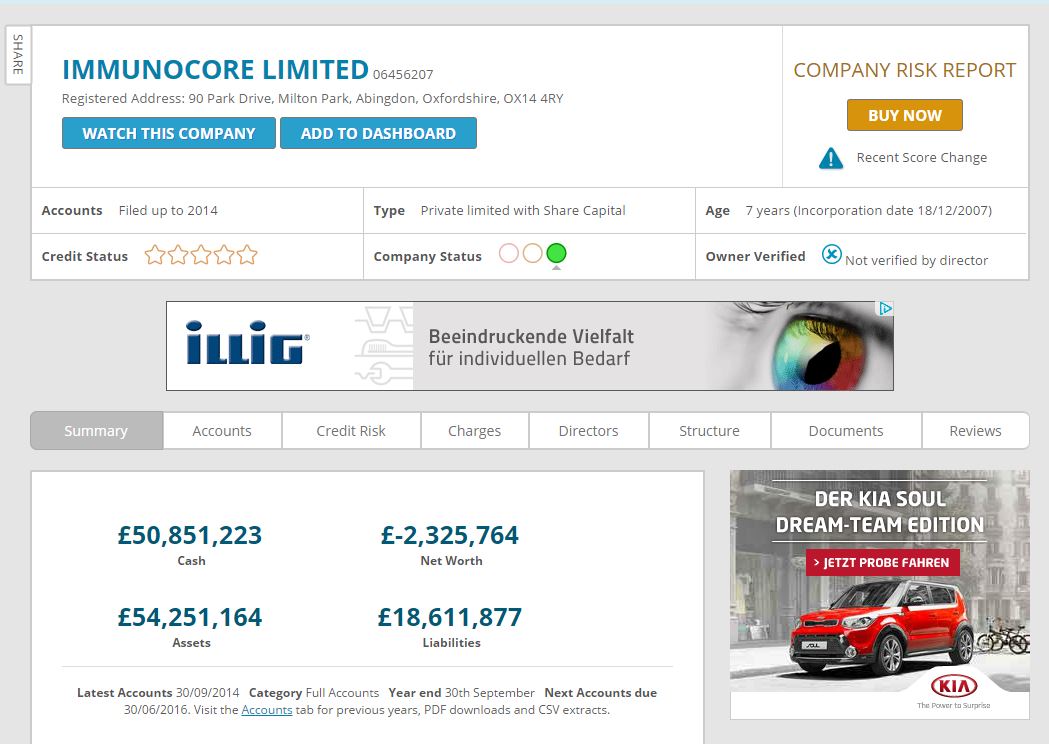
Task: Open the vertical SHARE tab
Action: tap(18, 55)
